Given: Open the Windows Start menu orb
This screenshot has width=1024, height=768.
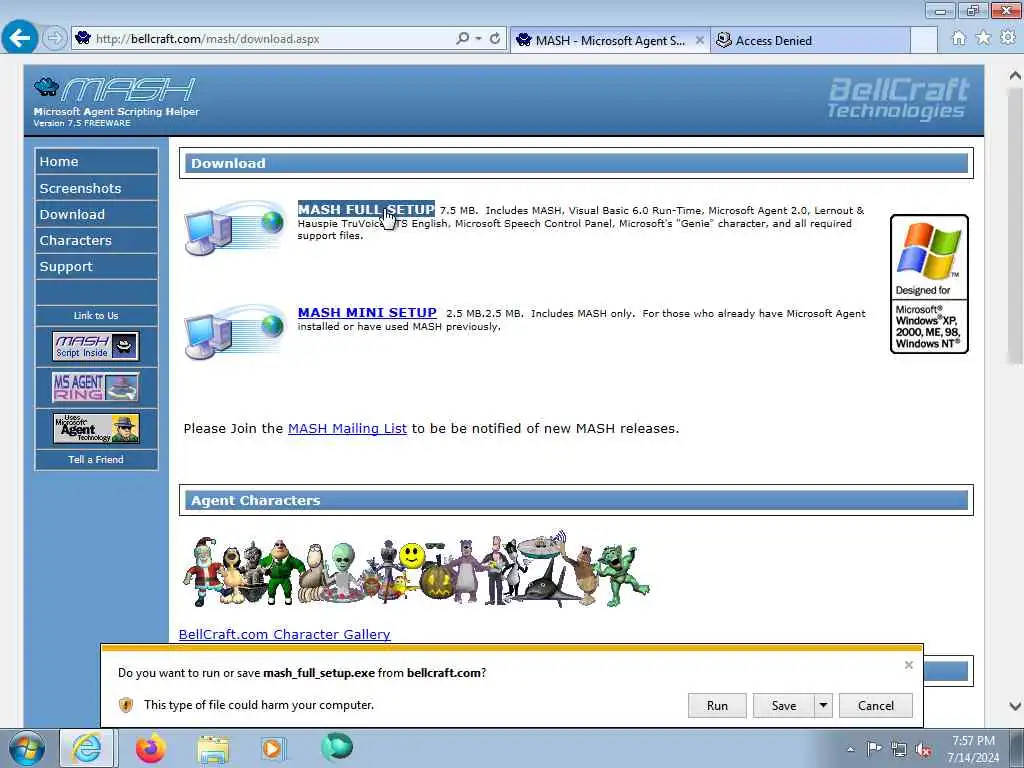Looking at the screenshot, I should tap(27, 748).
